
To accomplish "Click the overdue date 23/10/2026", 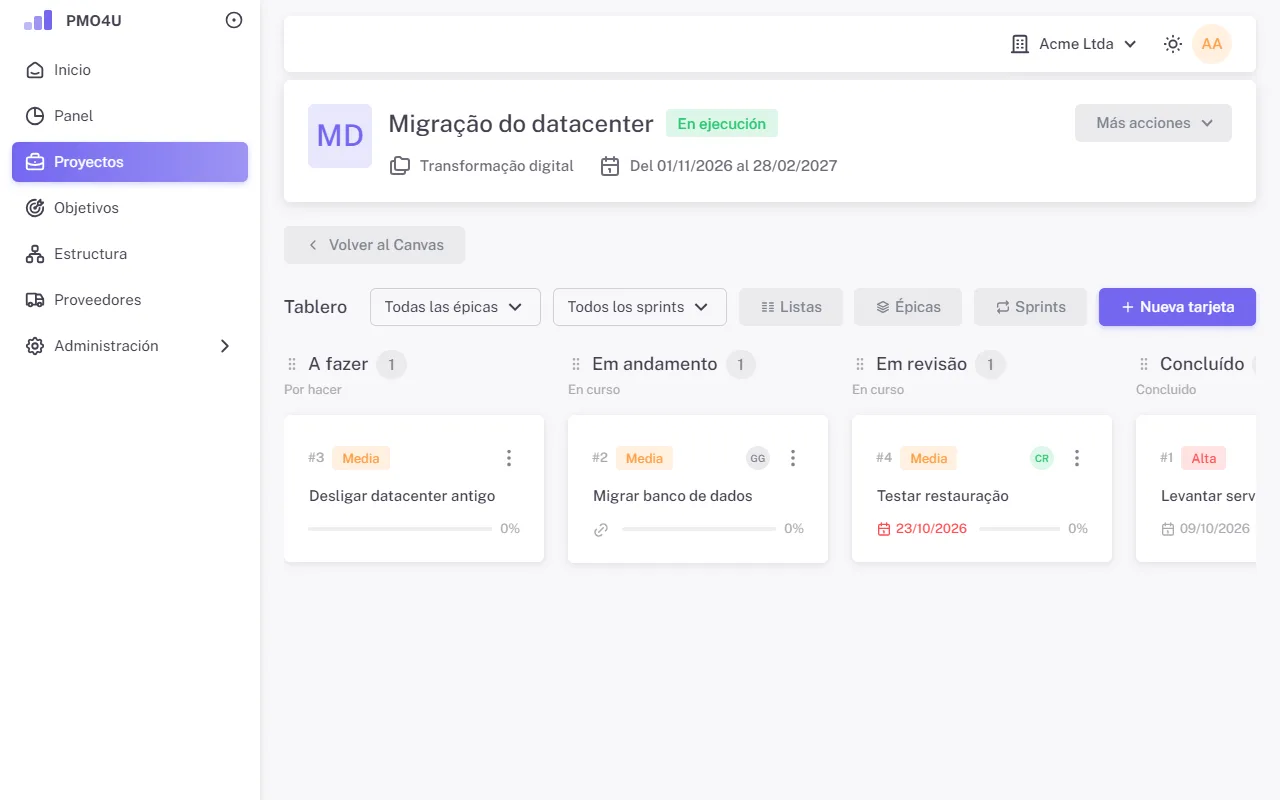I will [x=932, y=529].
